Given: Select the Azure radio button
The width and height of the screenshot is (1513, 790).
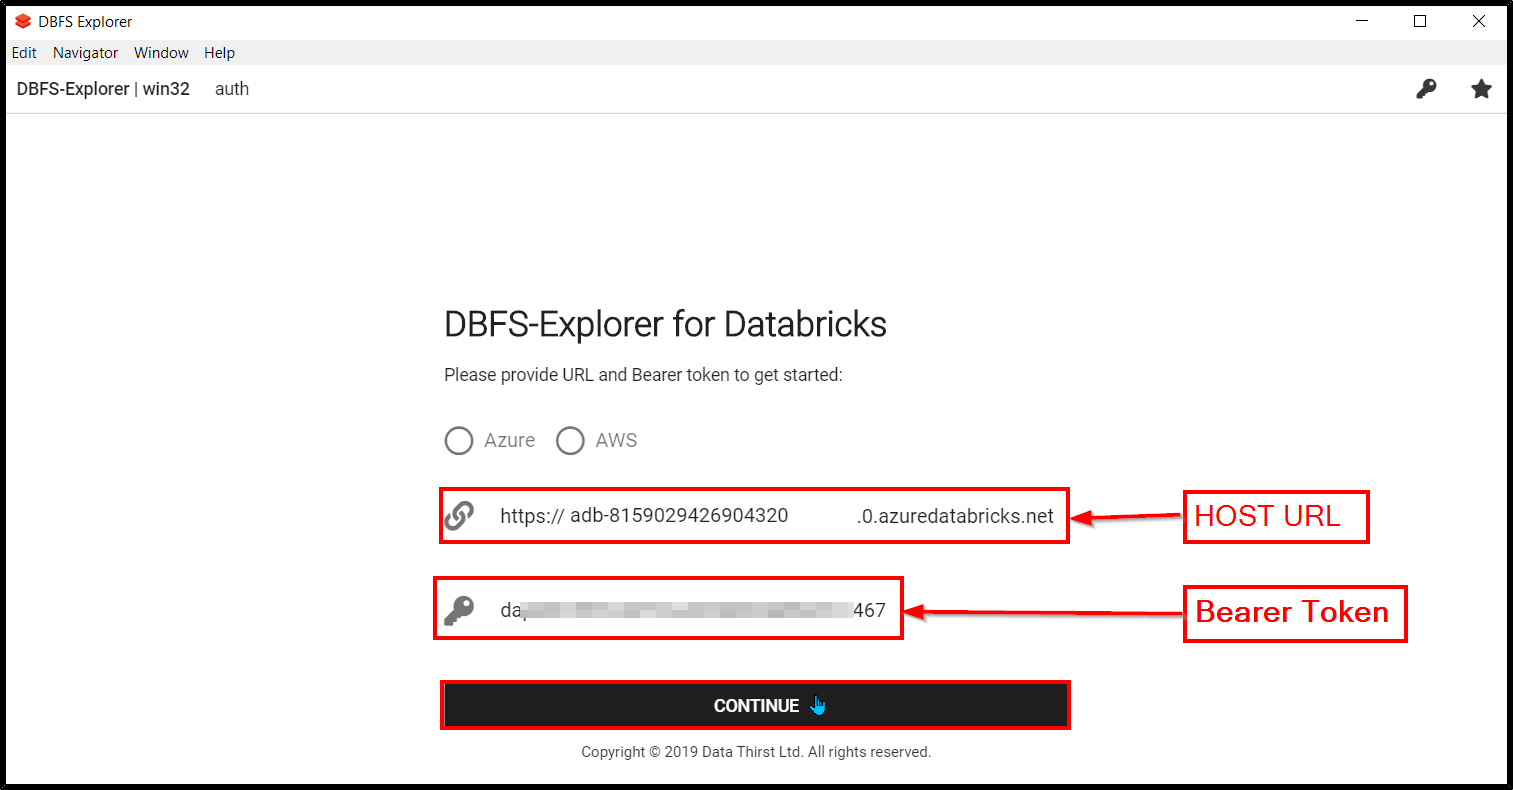Looking at the screenshot, I should (x=459, y=441).
